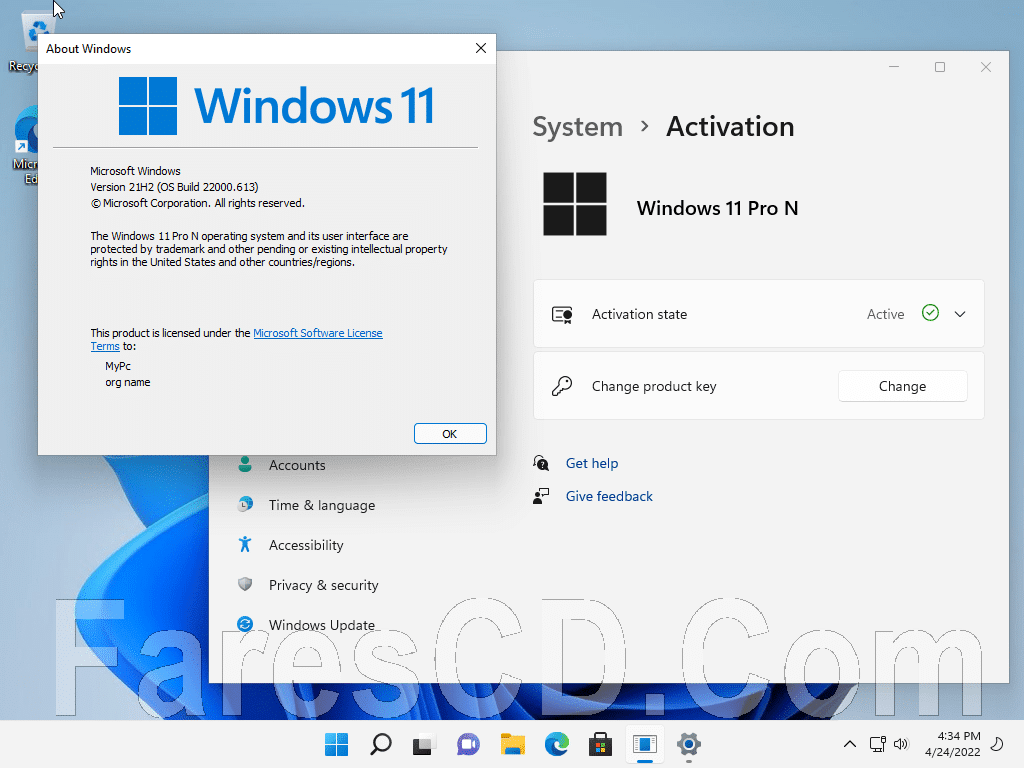Click the Accounts person icon
This screenshot has height=768, width=1024.
tap(245, 464)
